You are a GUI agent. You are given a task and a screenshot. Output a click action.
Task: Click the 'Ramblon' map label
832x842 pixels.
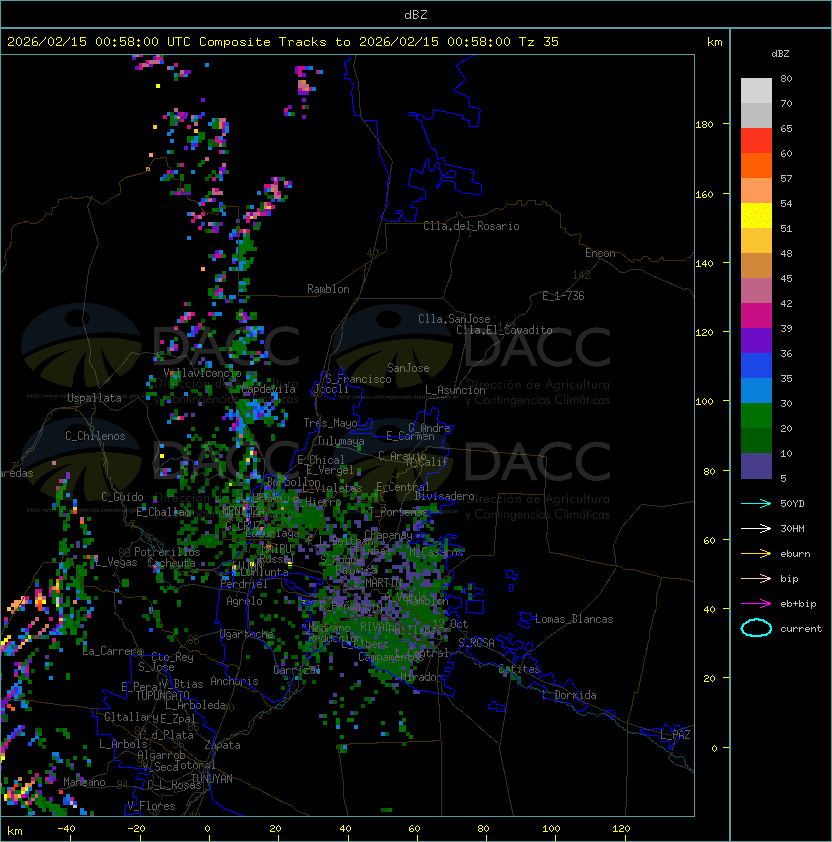pyautogui.click(x=328, y=289)
